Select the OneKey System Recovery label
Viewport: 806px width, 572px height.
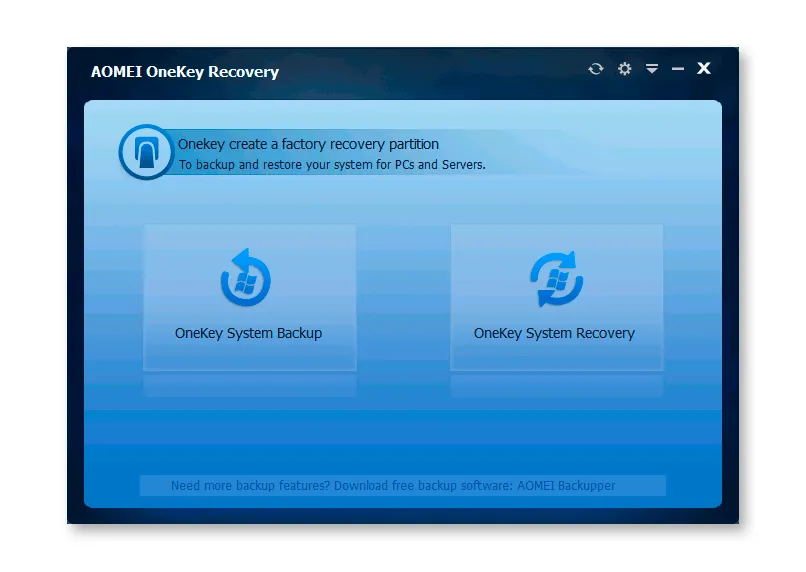[x=554, y=333]
